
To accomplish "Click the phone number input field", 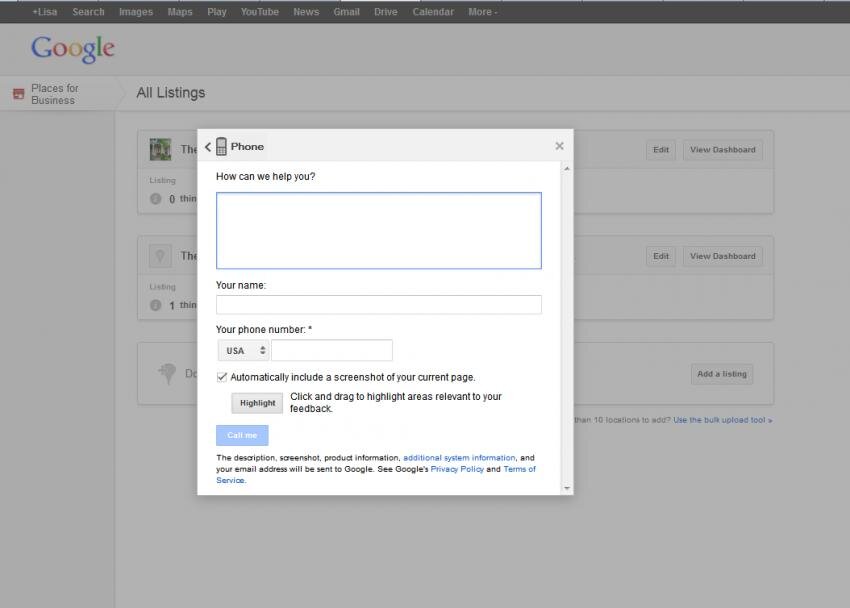I will [x=332, y=350].
